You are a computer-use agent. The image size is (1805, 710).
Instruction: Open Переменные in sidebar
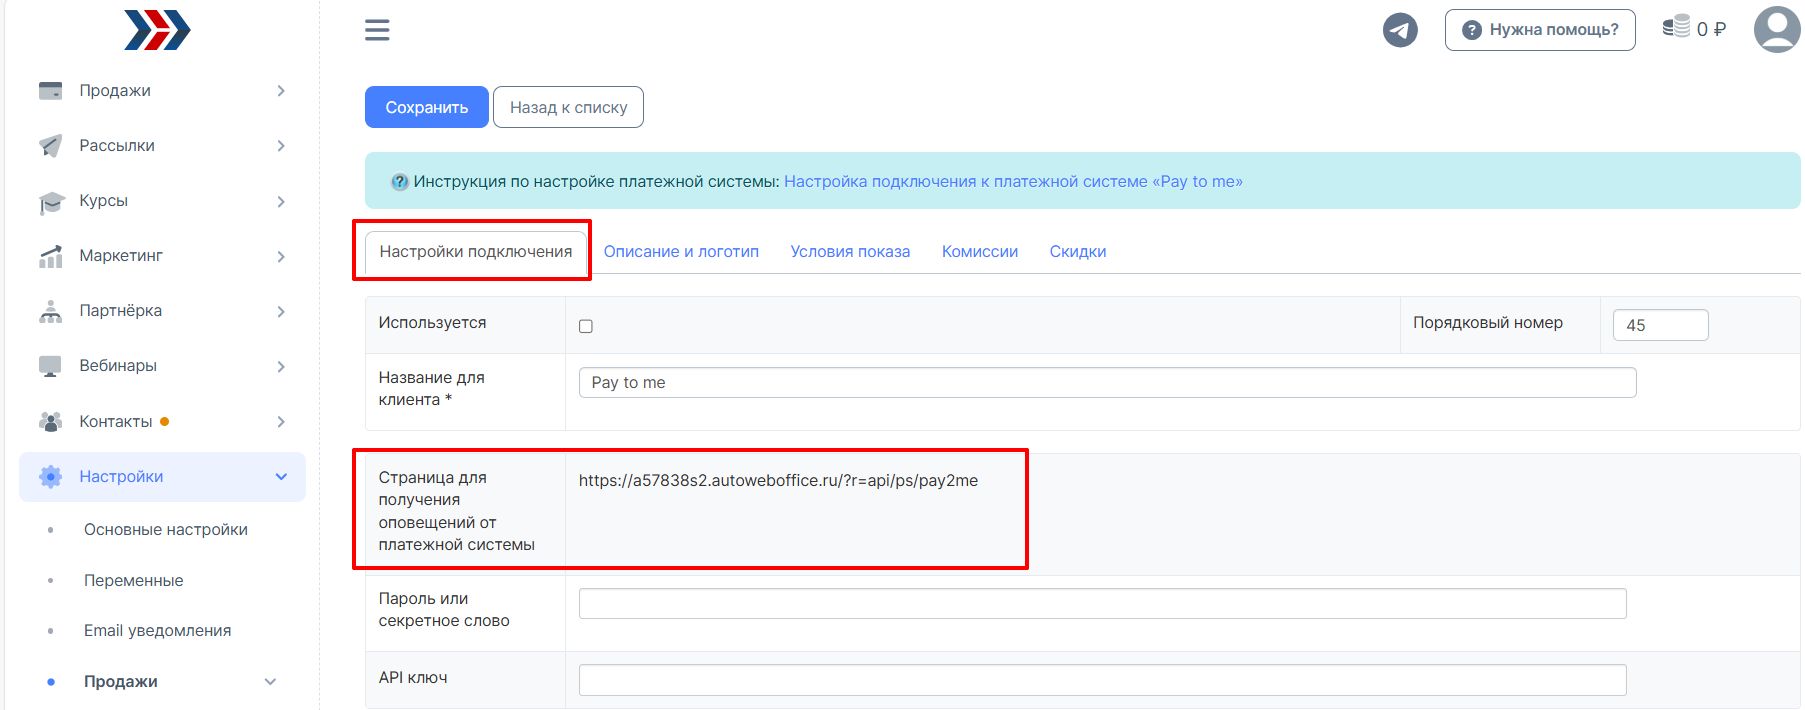[x=134, y=581]
